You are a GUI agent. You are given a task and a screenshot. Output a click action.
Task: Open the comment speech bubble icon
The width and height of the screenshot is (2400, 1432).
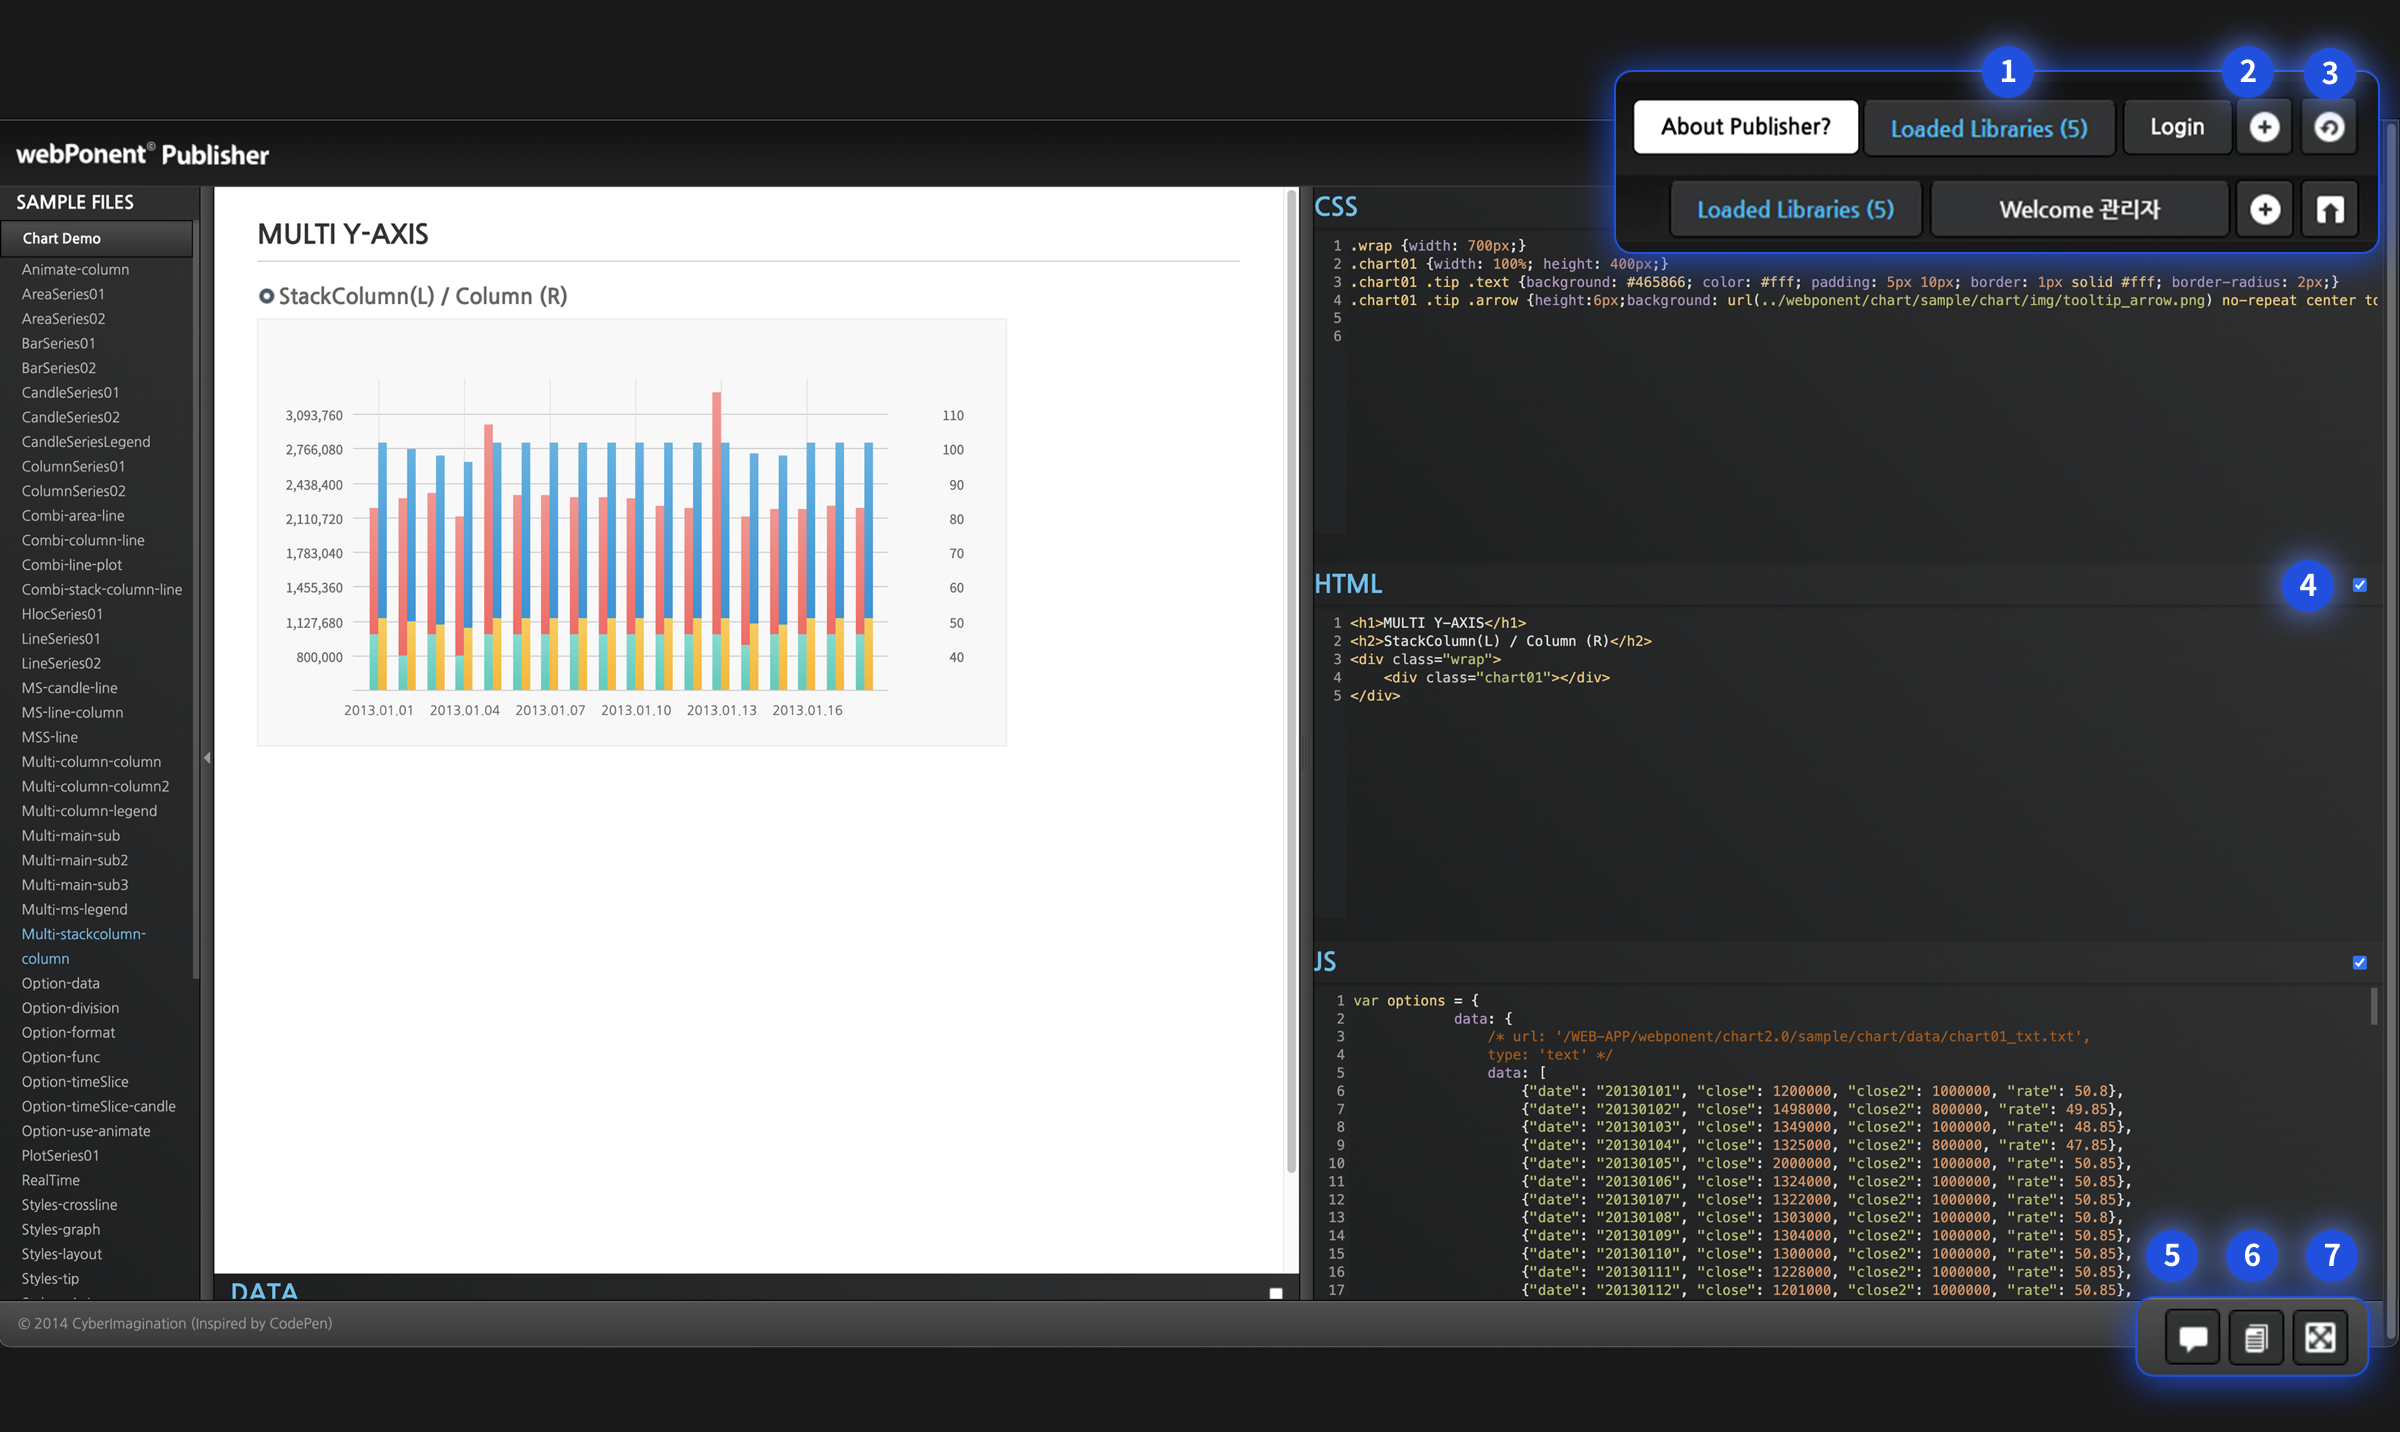tap(2192, 1337)
